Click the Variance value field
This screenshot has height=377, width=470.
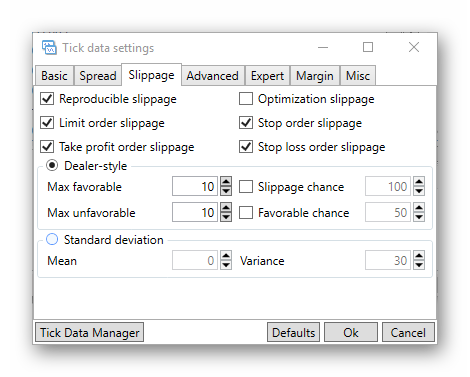click(388, 260)
